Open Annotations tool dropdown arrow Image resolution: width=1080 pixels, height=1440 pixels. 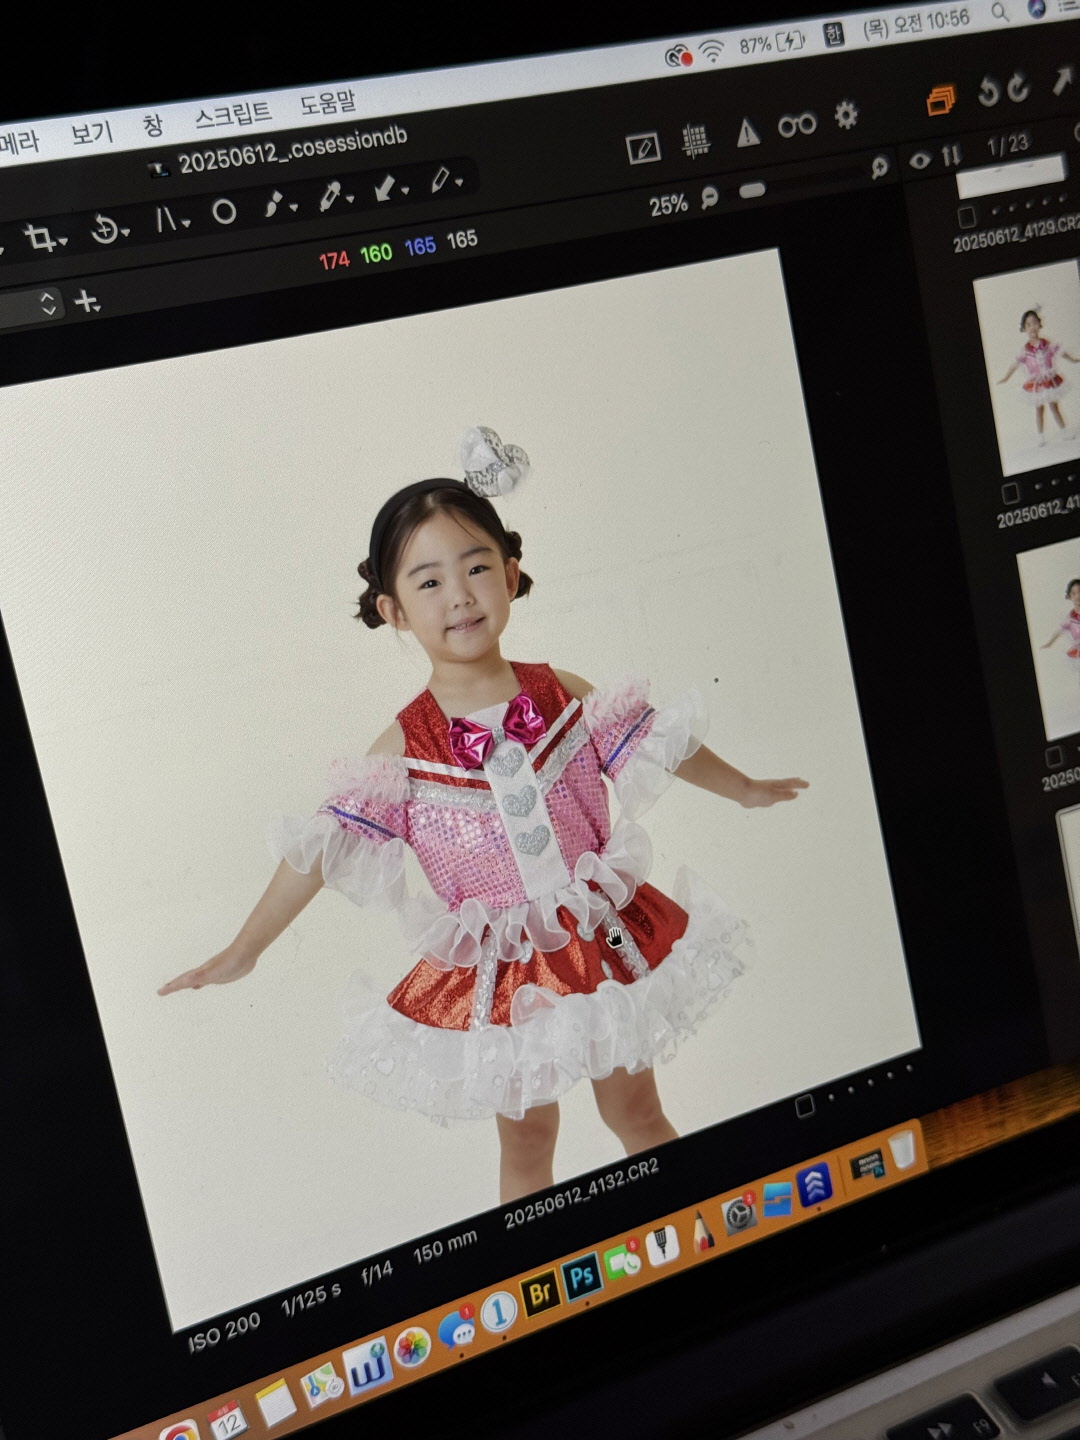coord(459,182)
